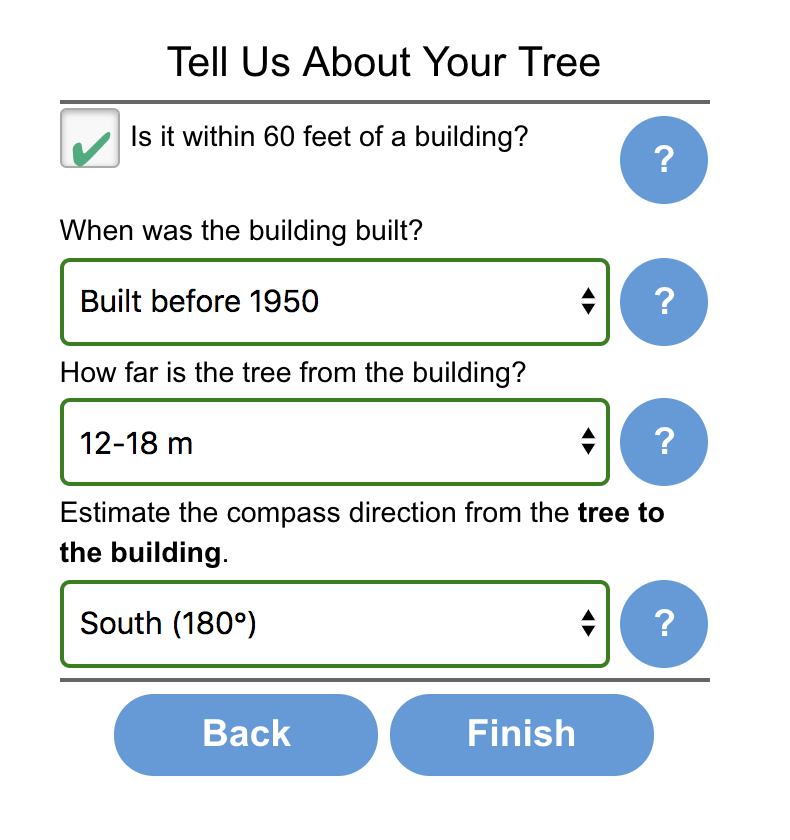Image resolution: width=790 pixels, height=840 pixels.
Task: Uncheck the within 60 feet checkbox
Action: (89, 138)
